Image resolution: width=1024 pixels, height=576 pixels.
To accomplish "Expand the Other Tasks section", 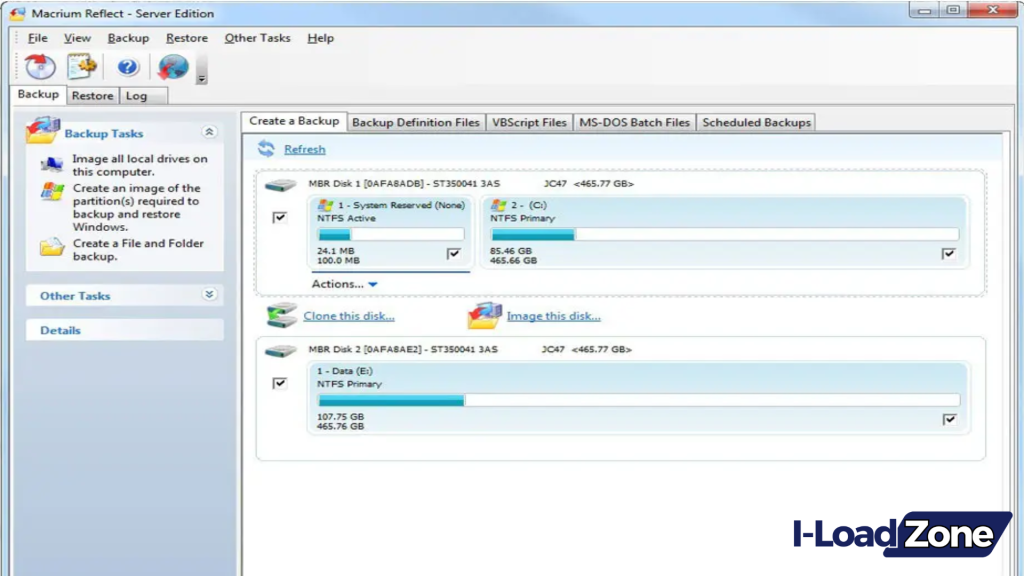I will coord(209,295).
